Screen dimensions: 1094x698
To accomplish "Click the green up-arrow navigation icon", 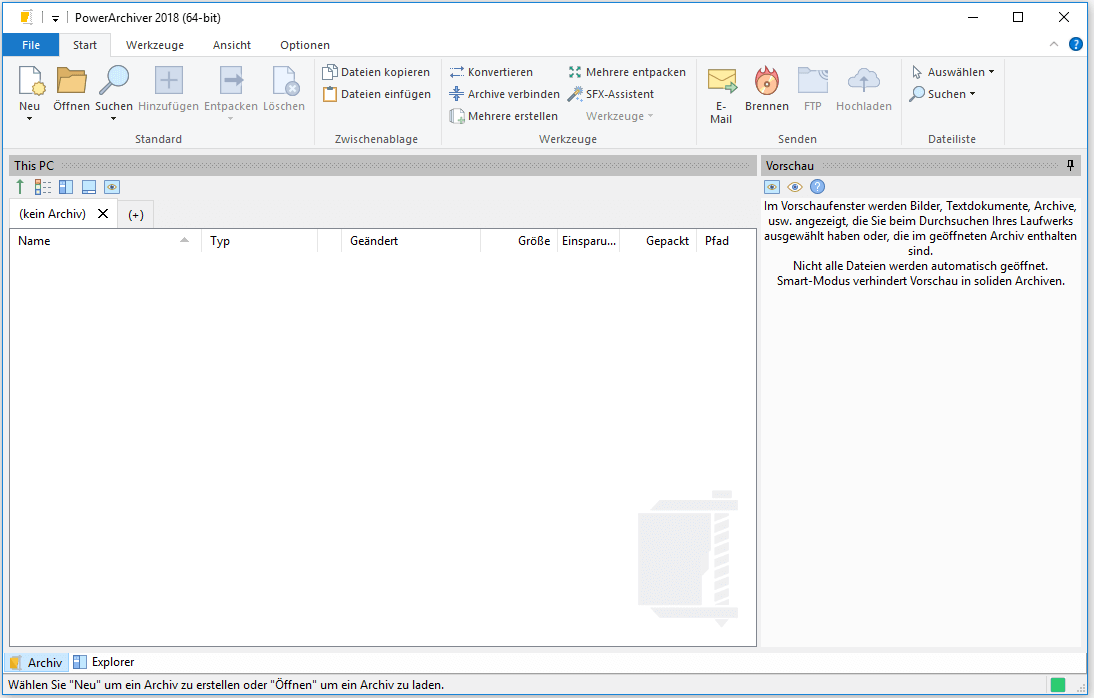I will tap(20, 187).
